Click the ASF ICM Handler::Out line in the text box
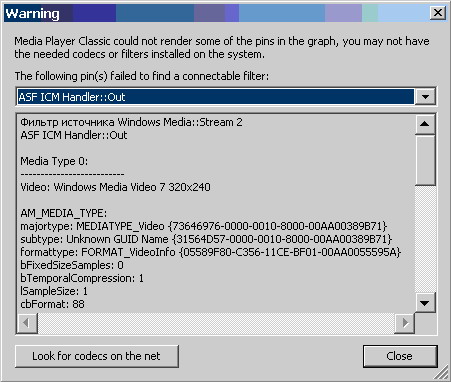This screenshot has width=451, height=382. click(74, 135)
